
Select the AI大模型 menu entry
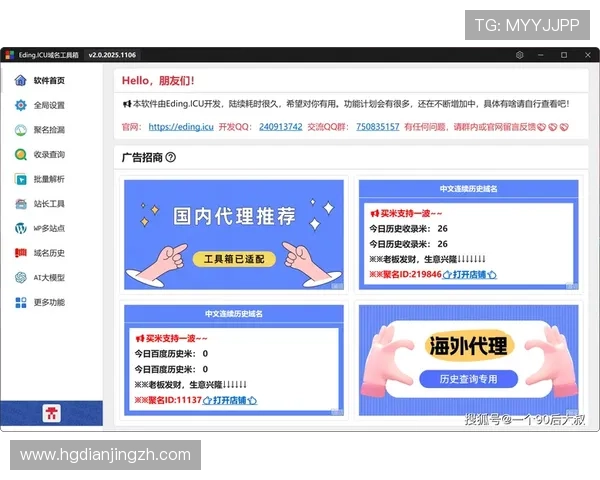coord(49,278)
